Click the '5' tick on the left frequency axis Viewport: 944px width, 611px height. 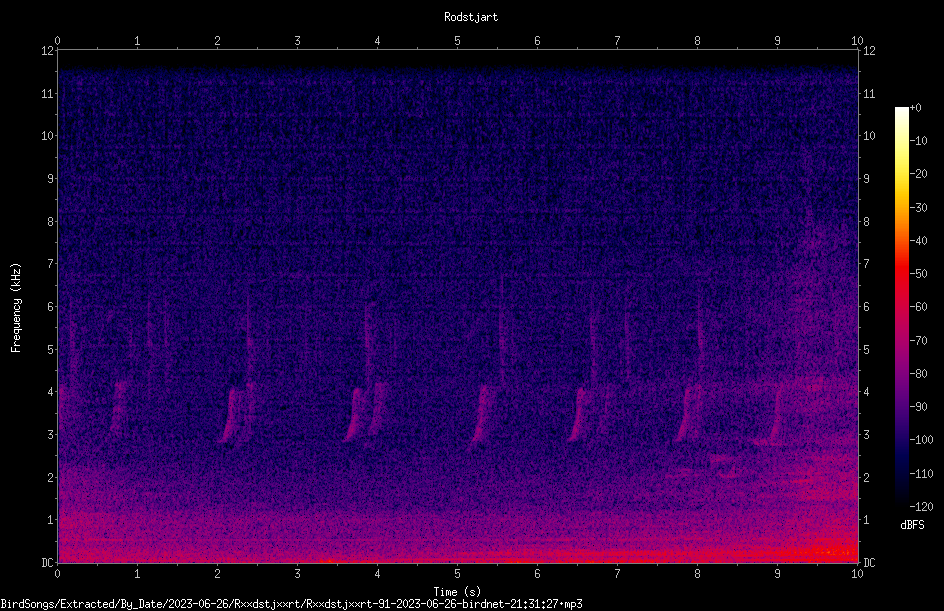coord(50,349)
